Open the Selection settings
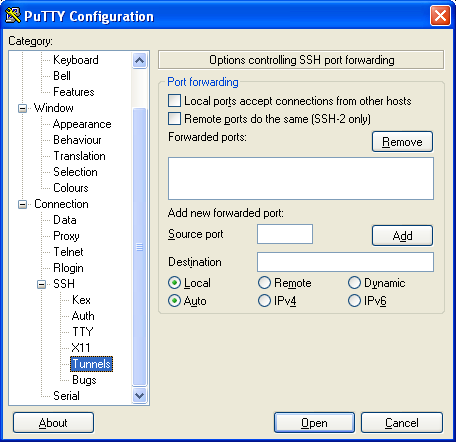The image size is (456, 442). coord(75,172)
